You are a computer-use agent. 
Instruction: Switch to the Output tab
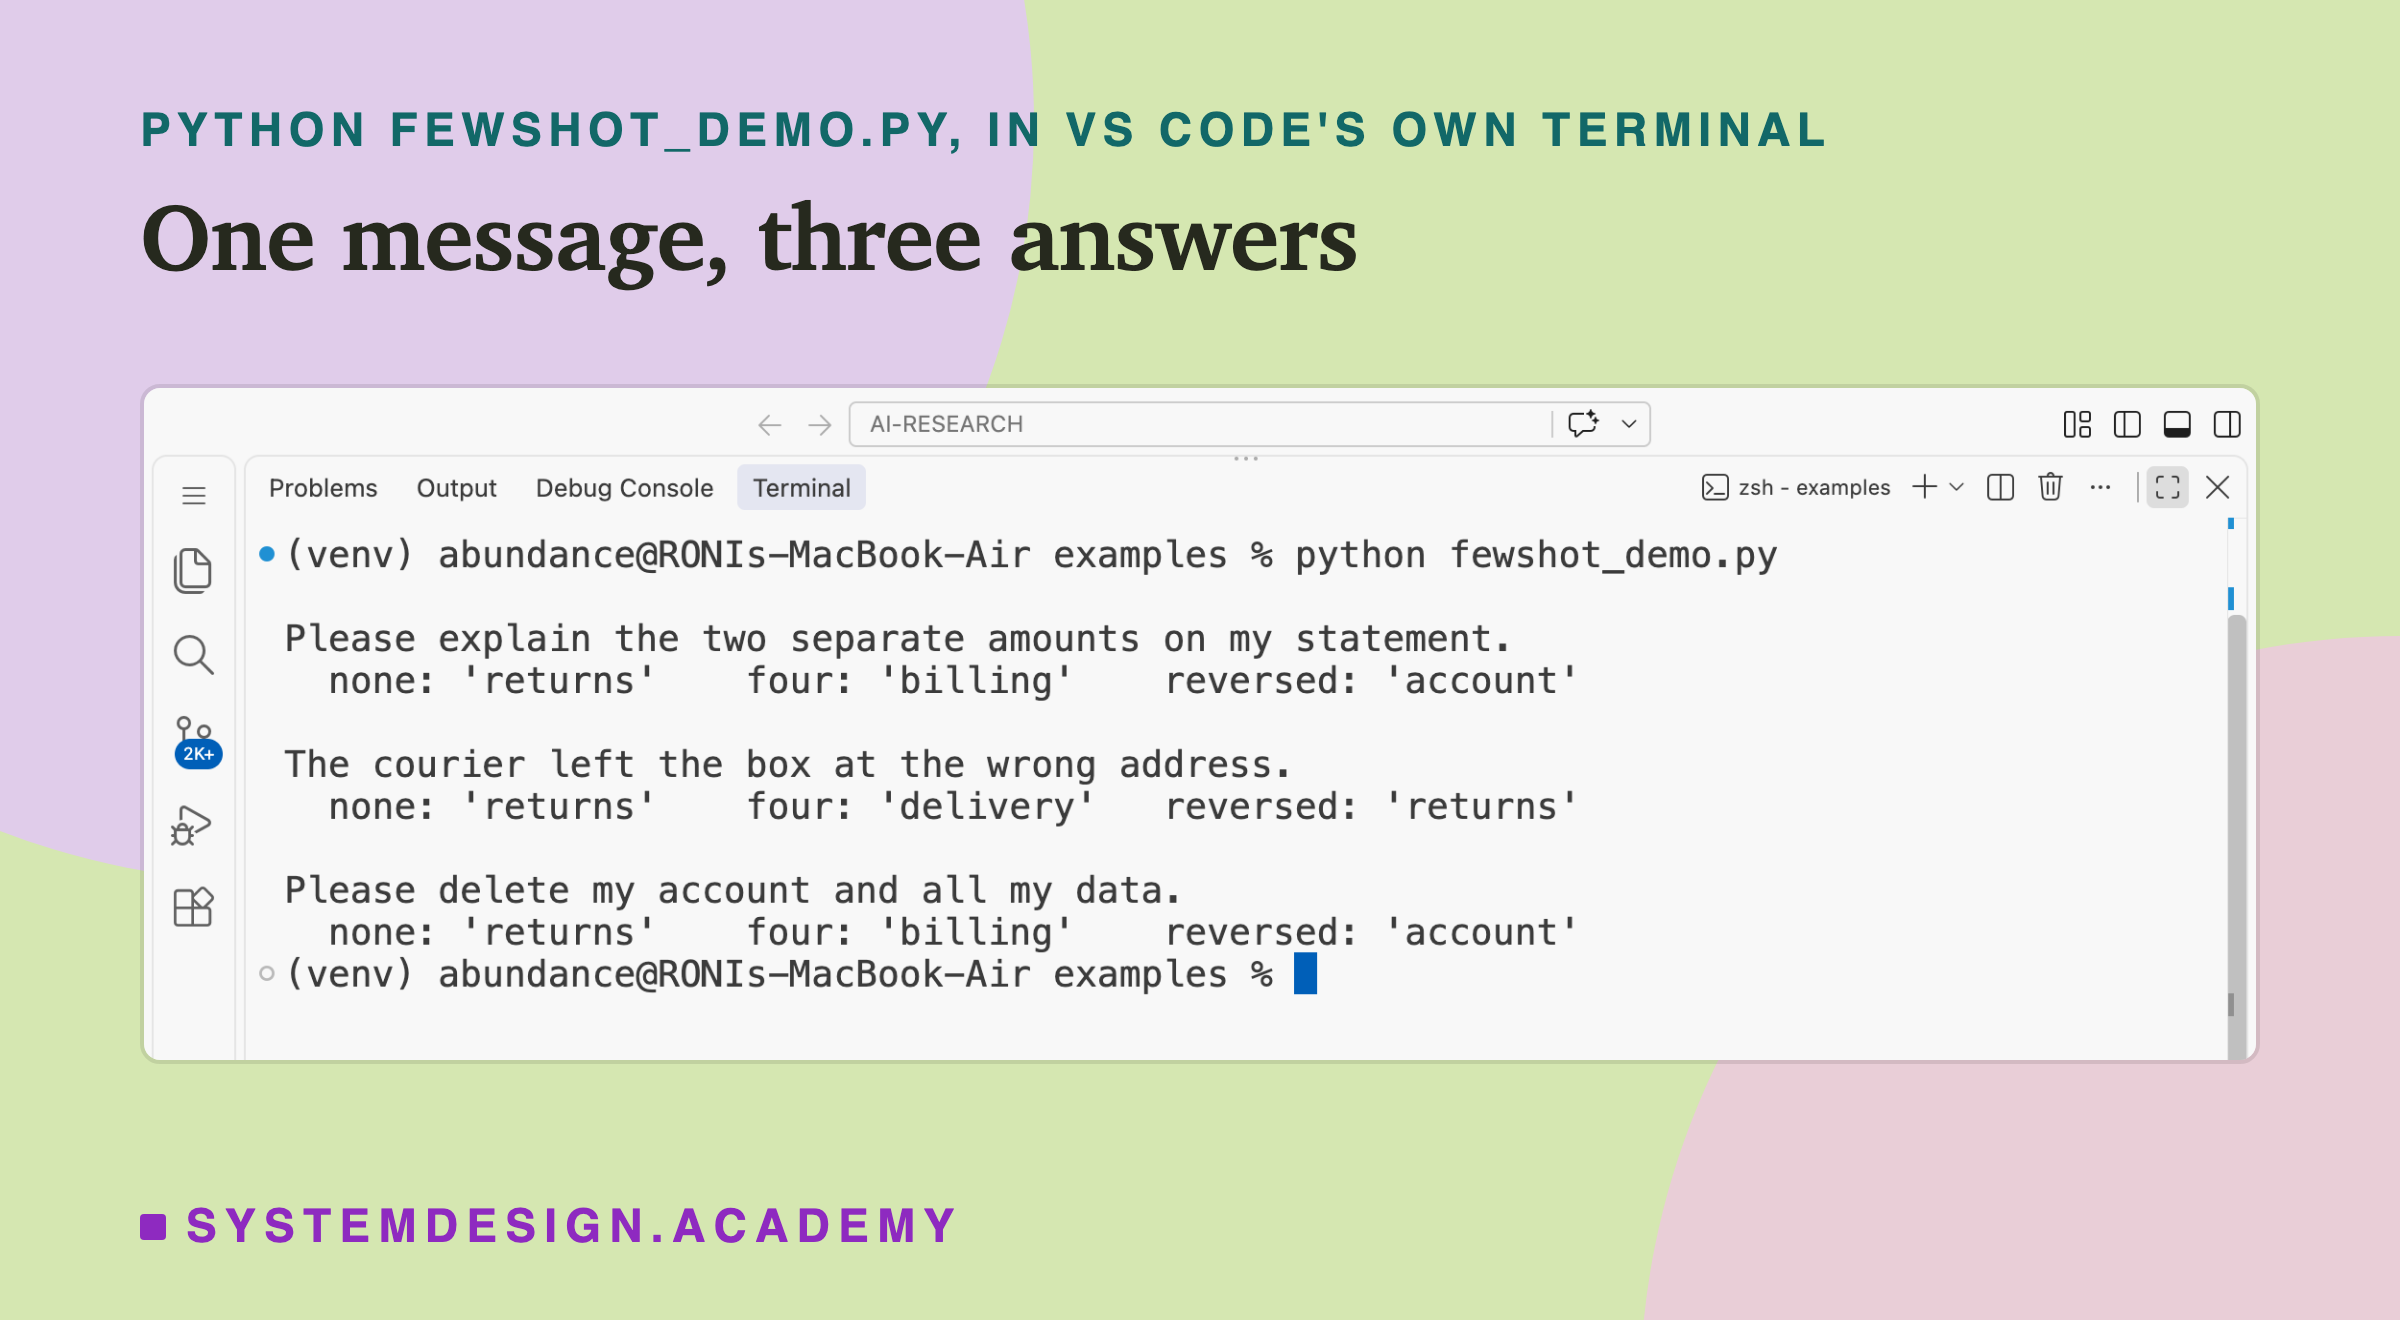(456, 488)
